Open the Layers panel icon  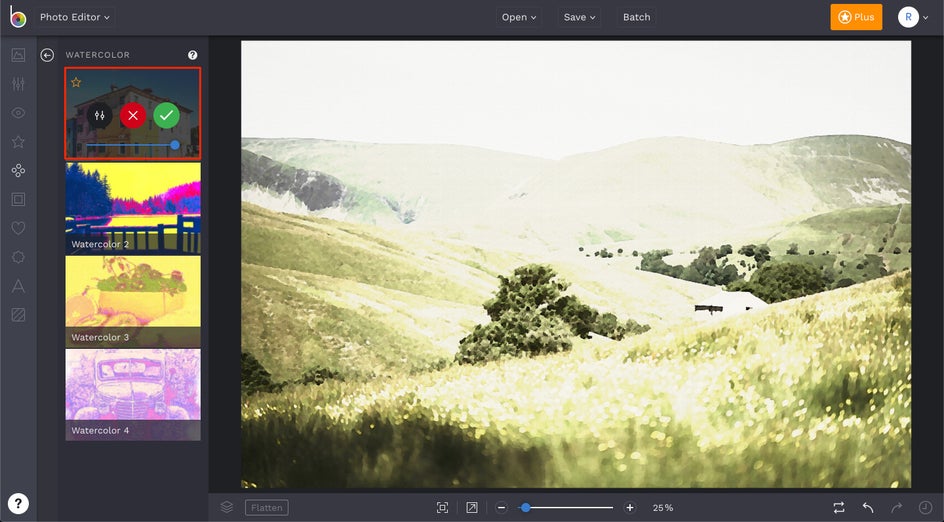[x=227, y=507]
